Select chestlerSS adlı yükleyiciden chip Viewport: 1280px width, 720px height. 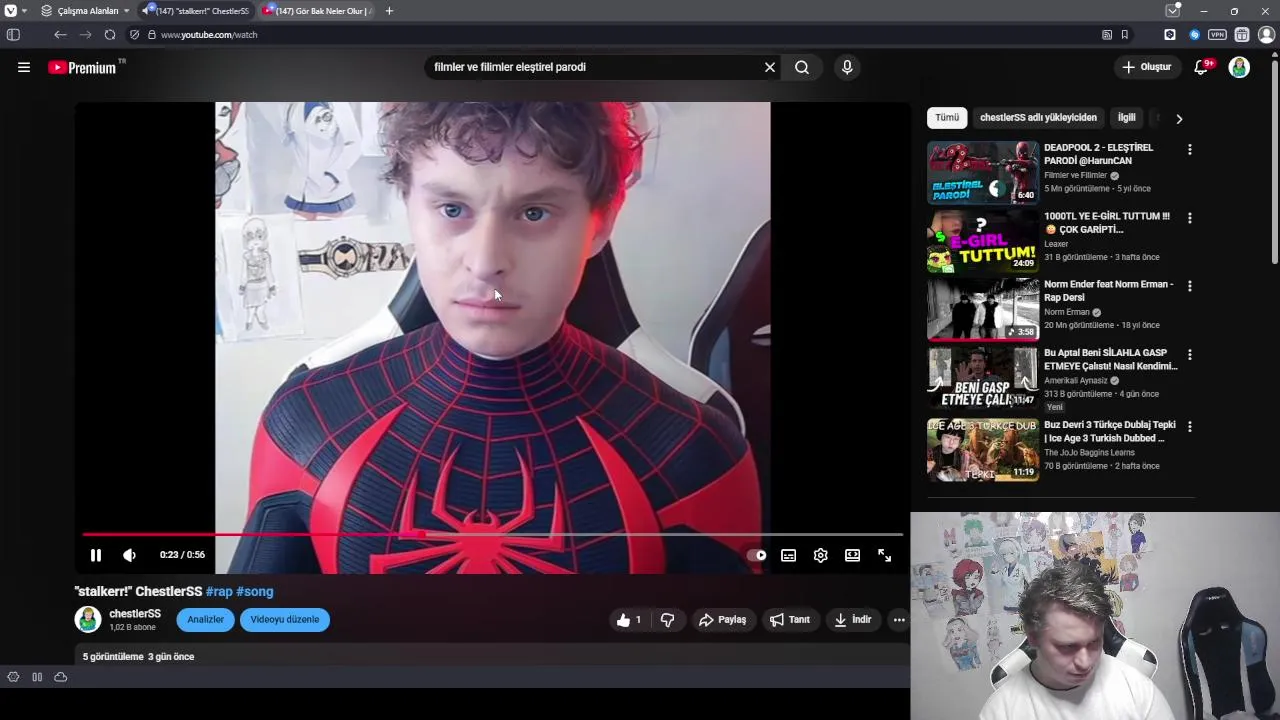1038,118
